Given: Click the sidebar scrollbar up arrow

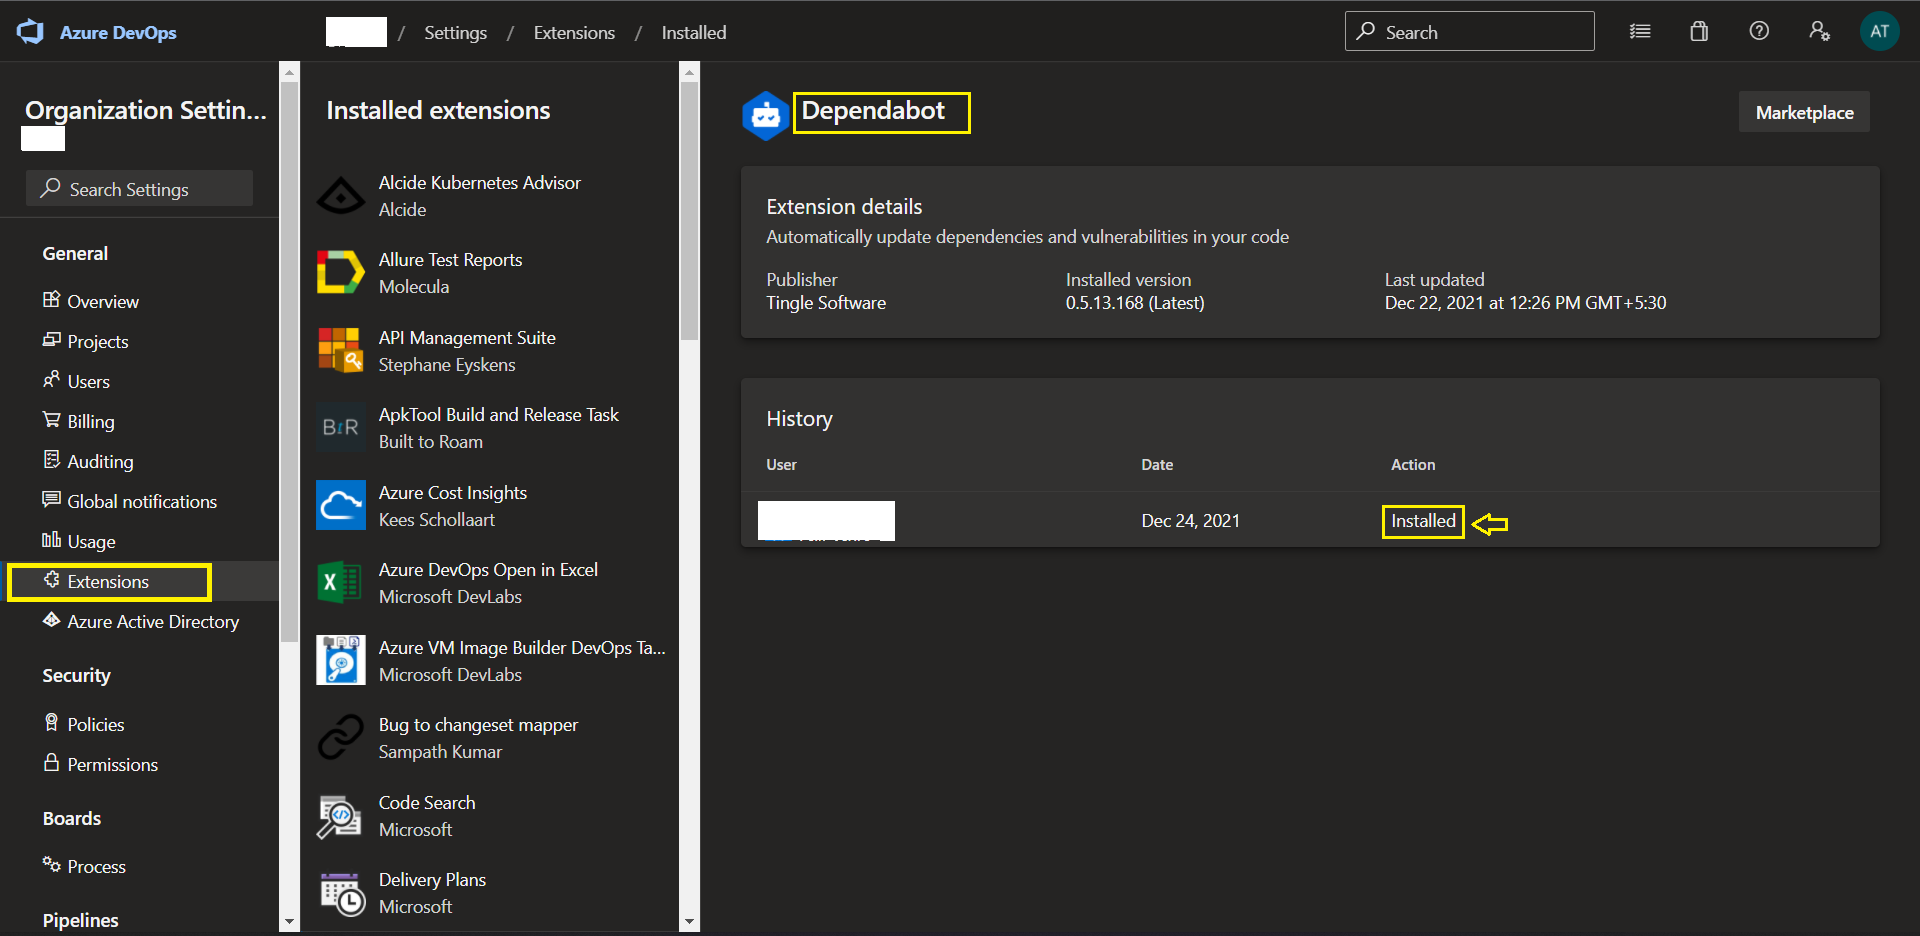Looking at the screenshot, I should coord(289,72).
